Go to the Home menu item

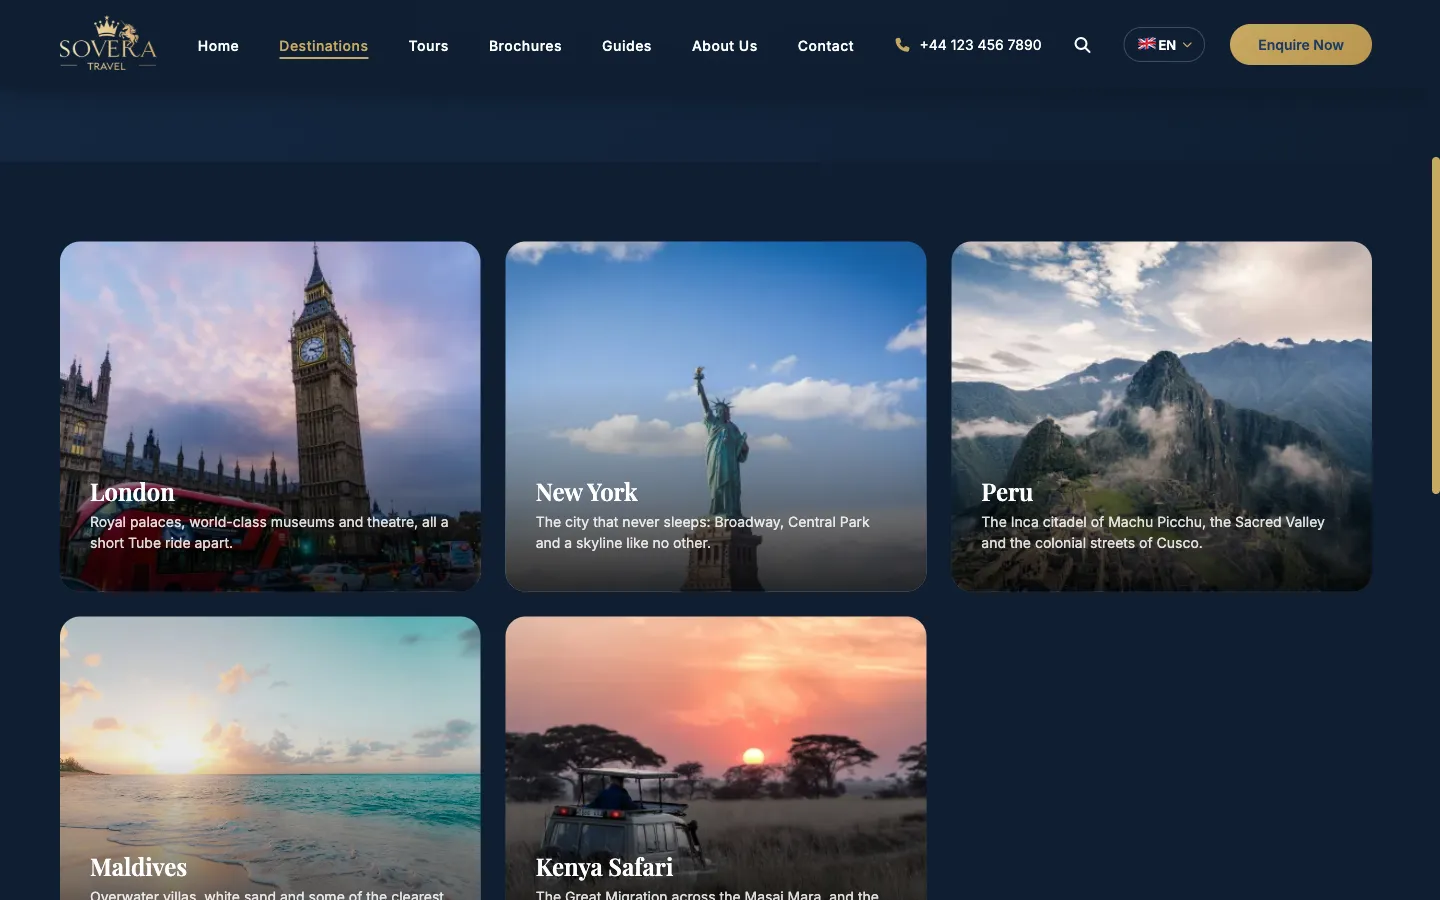point(218,46)
